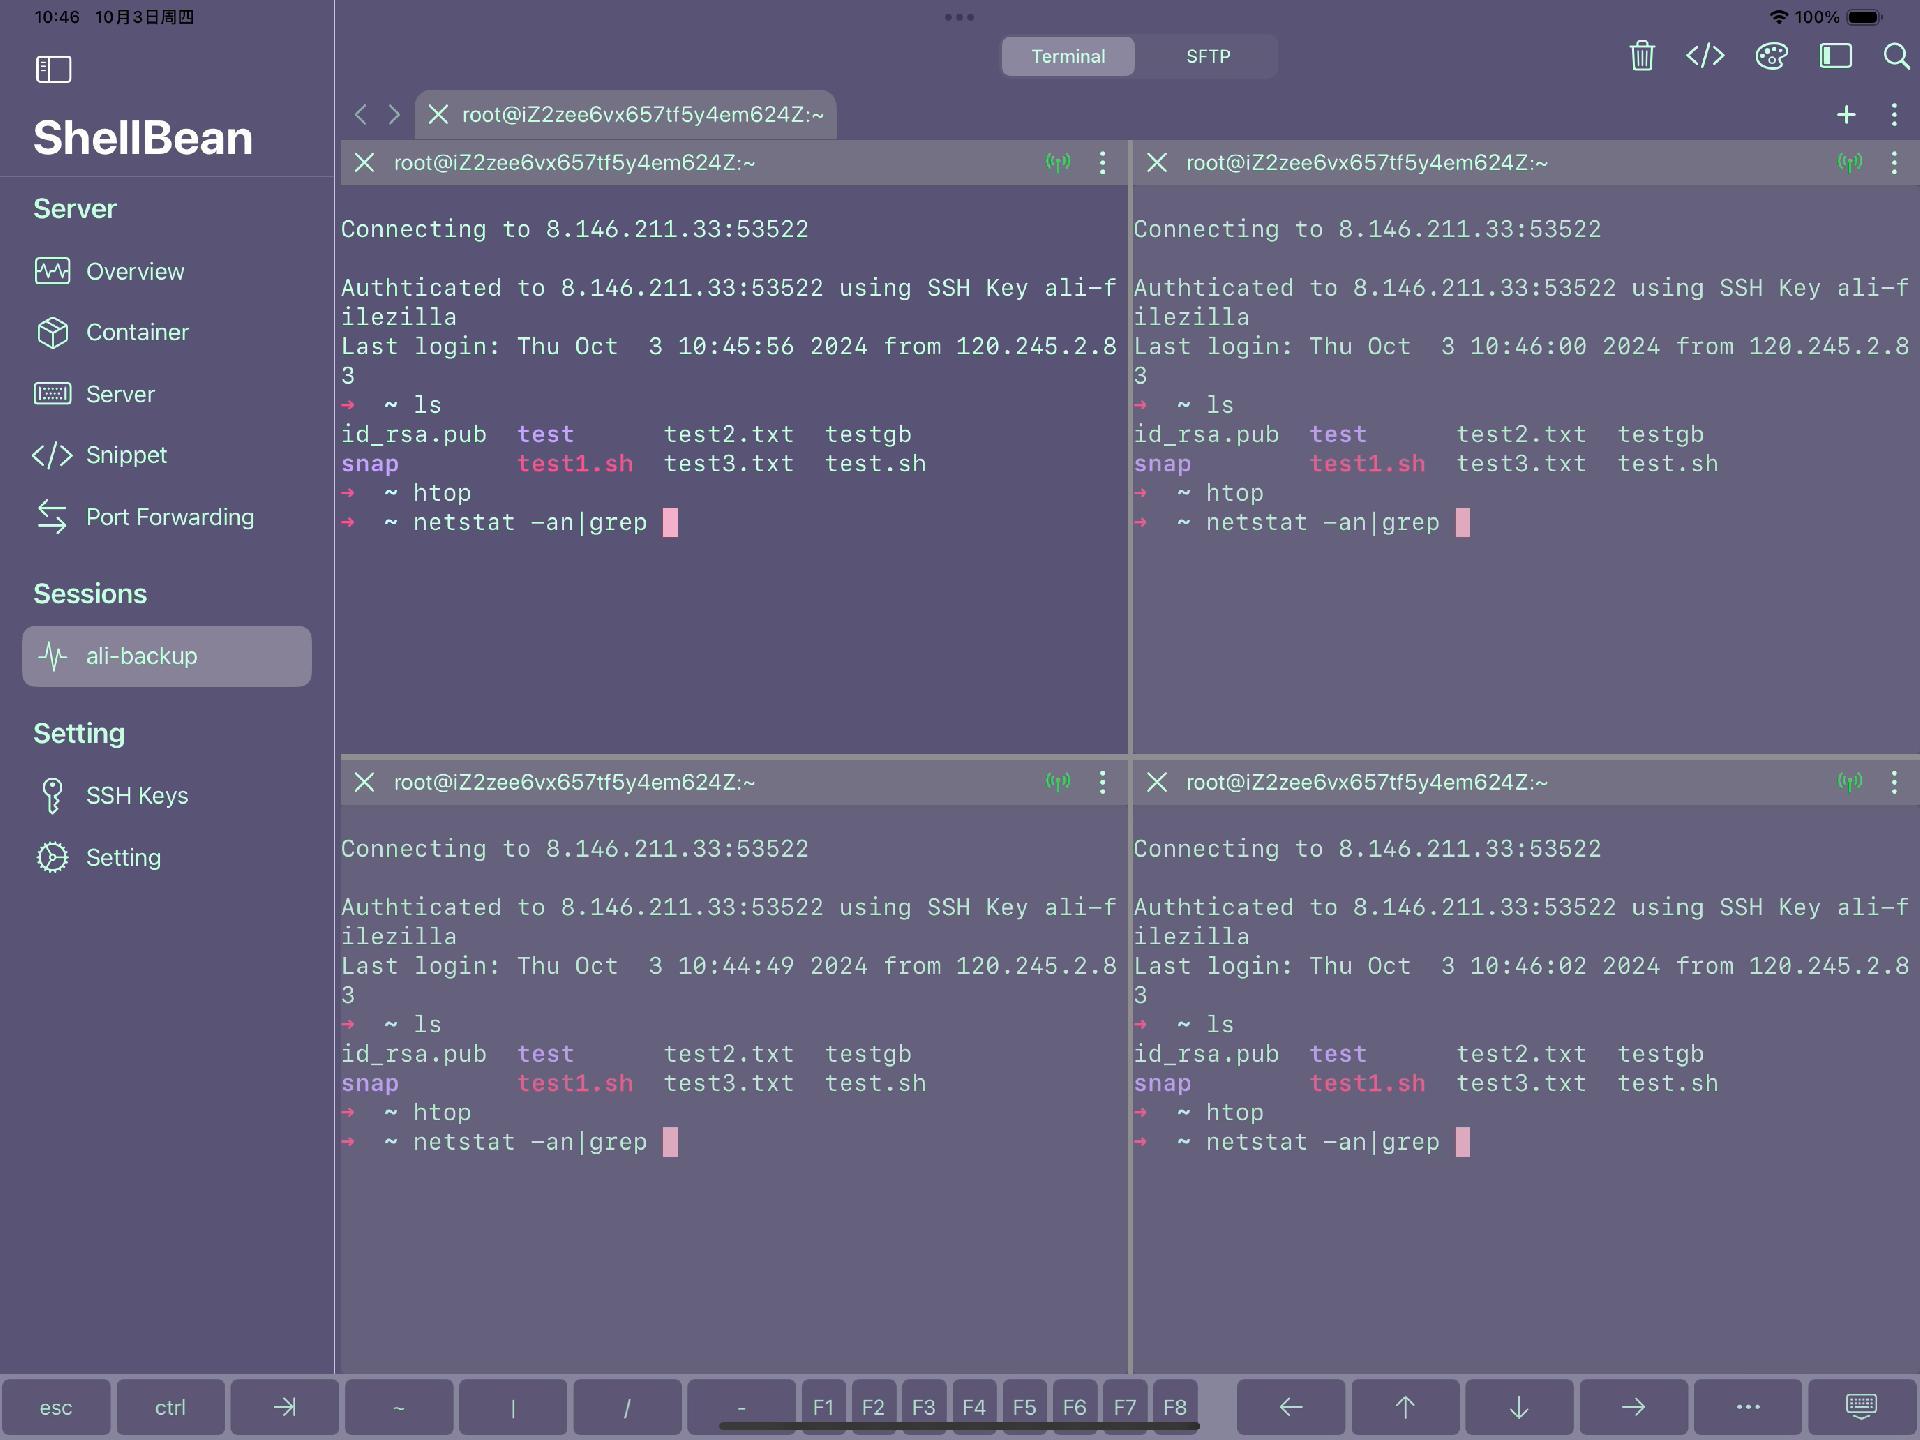
Task: Switch to the Terminal segment
Action: point(1068,57)
